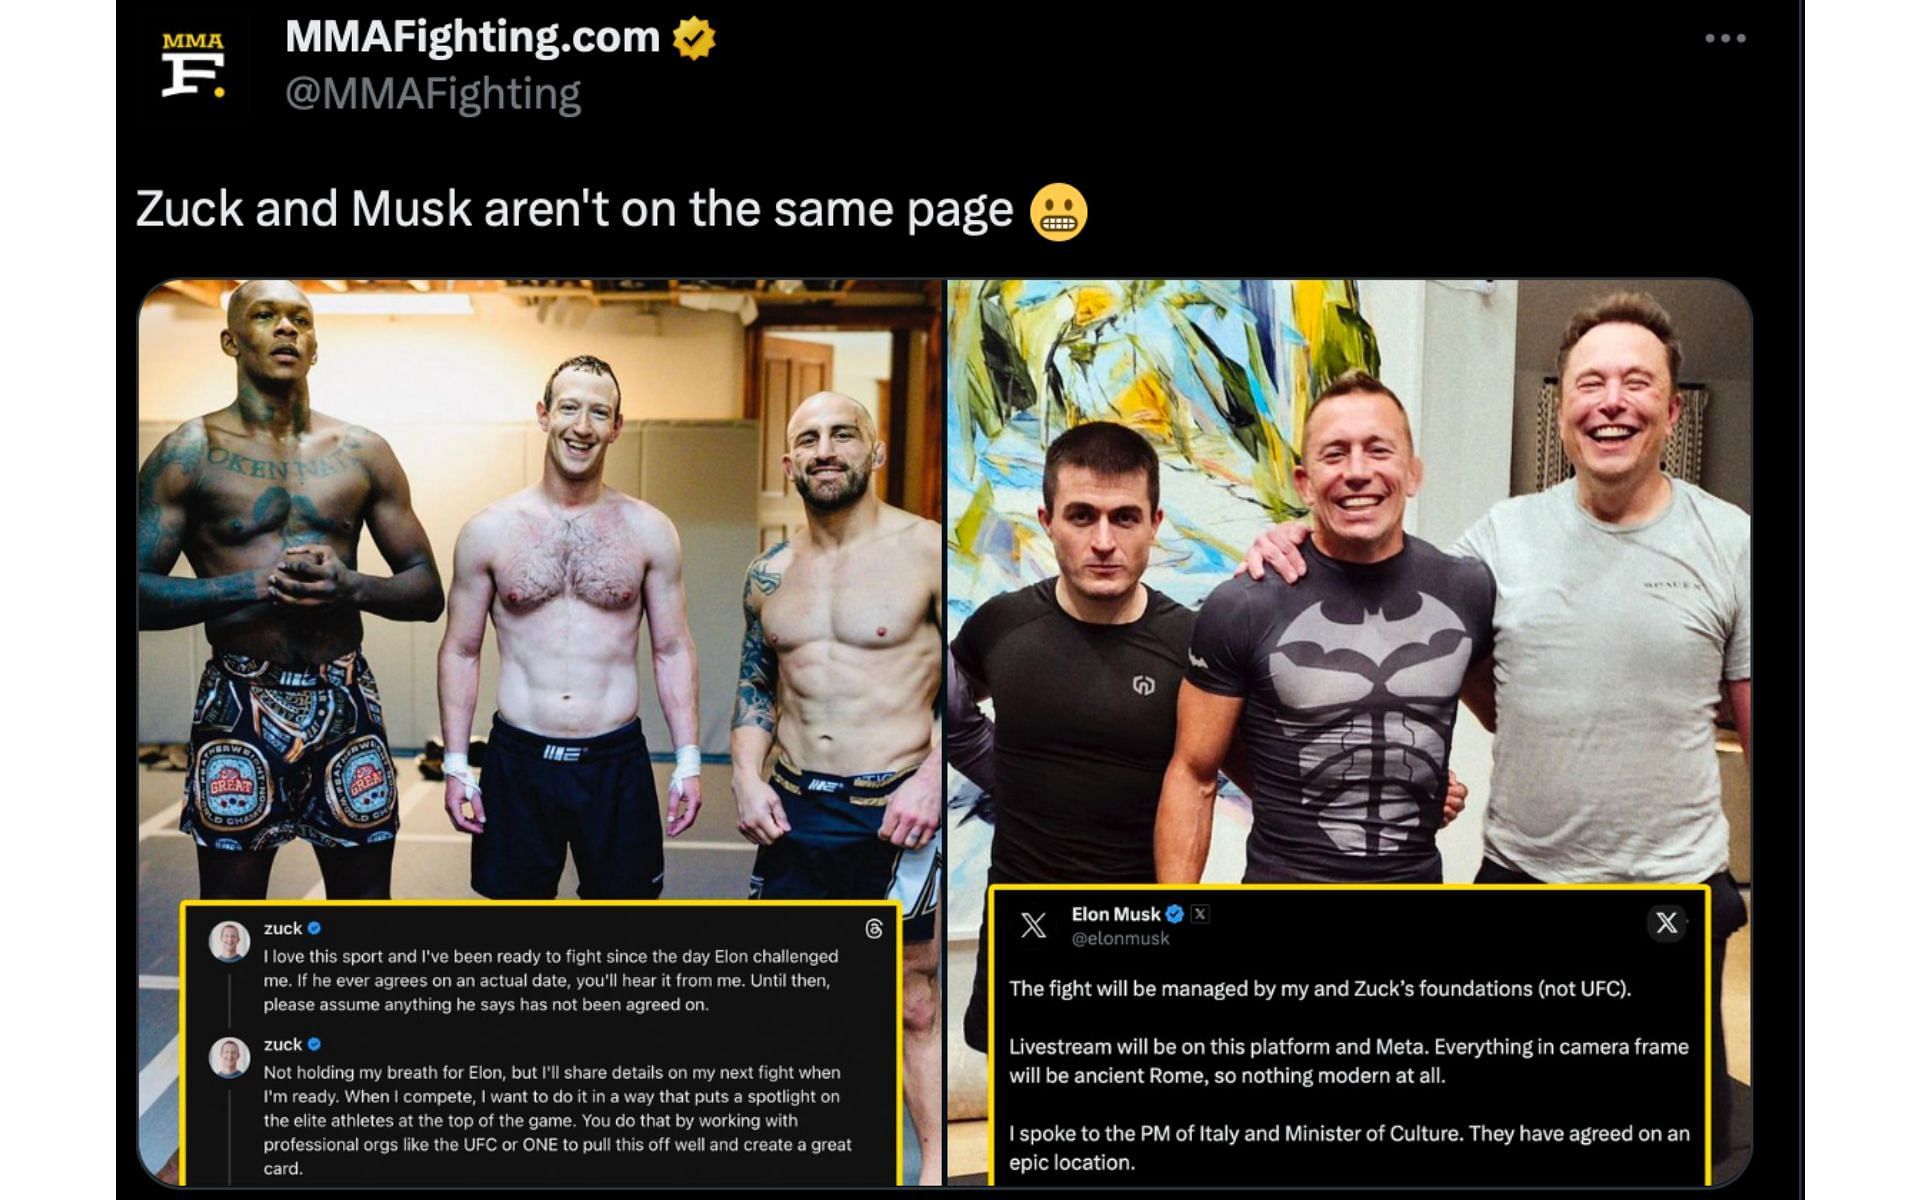Click the Threads logo icon in Zuck's post

pos(874,929)
